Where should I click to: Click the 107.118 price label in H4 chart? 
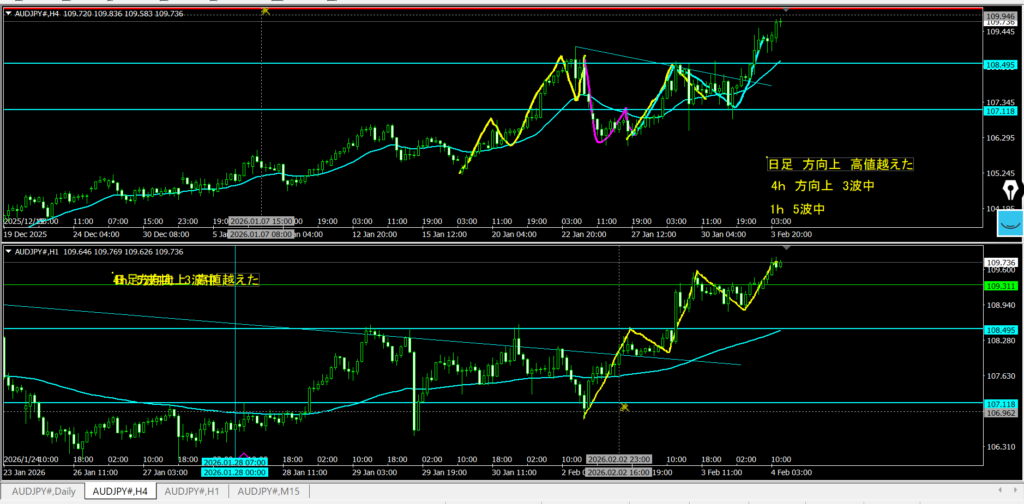coord(1001,110)
